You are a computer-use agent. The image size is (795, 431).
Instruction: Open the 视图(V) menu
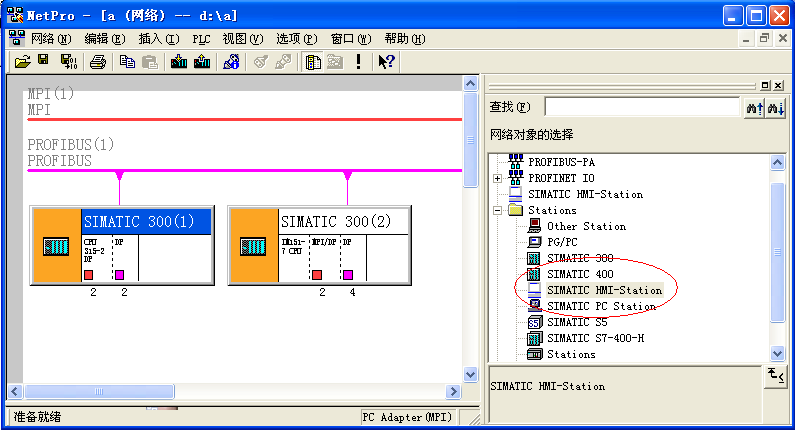[x=243, y=39]
